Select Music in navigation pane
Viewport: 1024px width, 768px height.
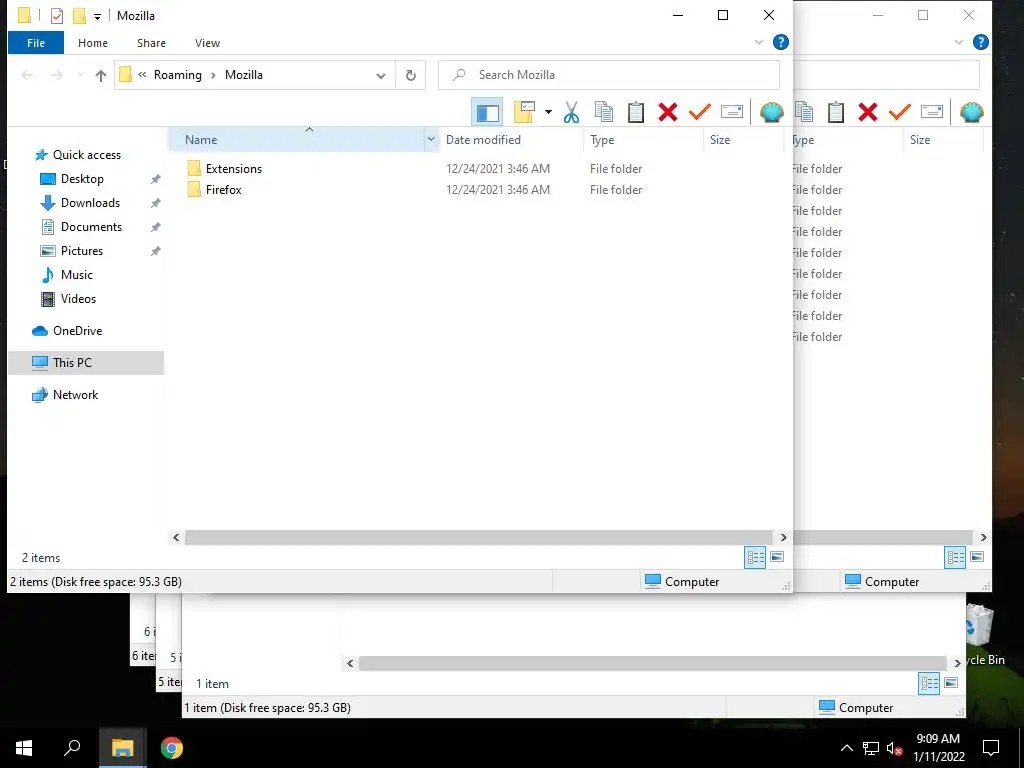click(x=76, y=275)
